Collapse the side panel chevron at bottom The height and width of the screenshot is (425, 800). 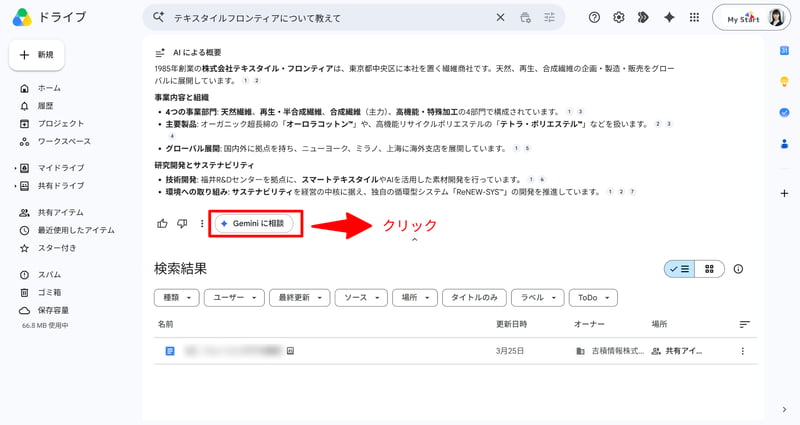click(x=784, y=409)
